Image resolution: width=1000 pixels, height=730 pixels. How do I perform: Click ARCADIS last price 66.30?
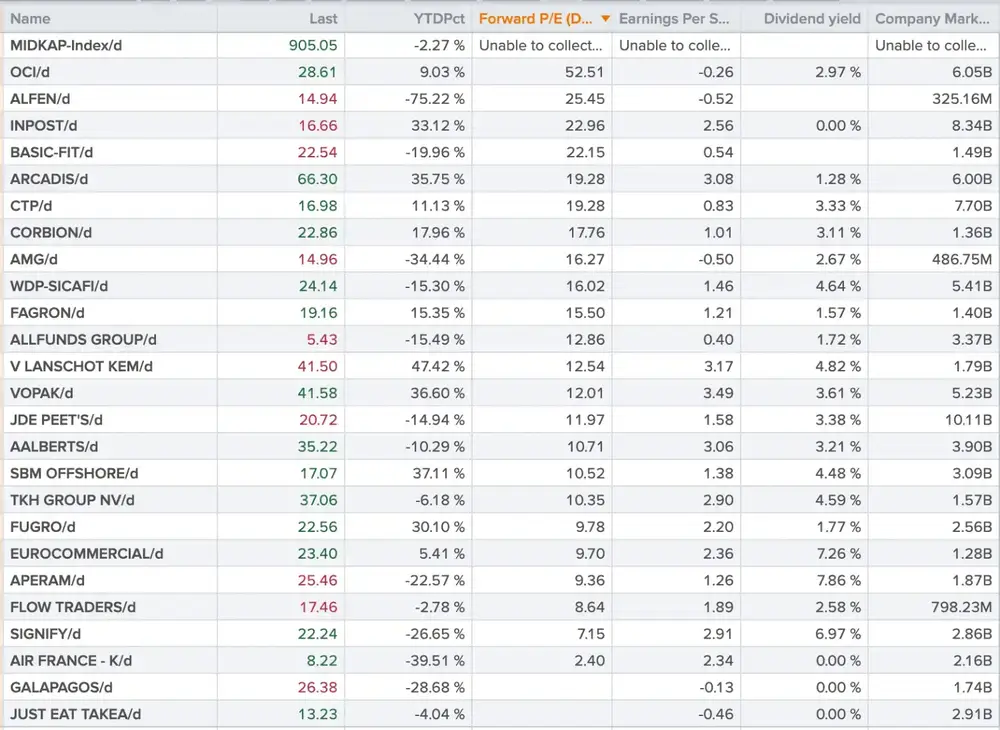318,179
